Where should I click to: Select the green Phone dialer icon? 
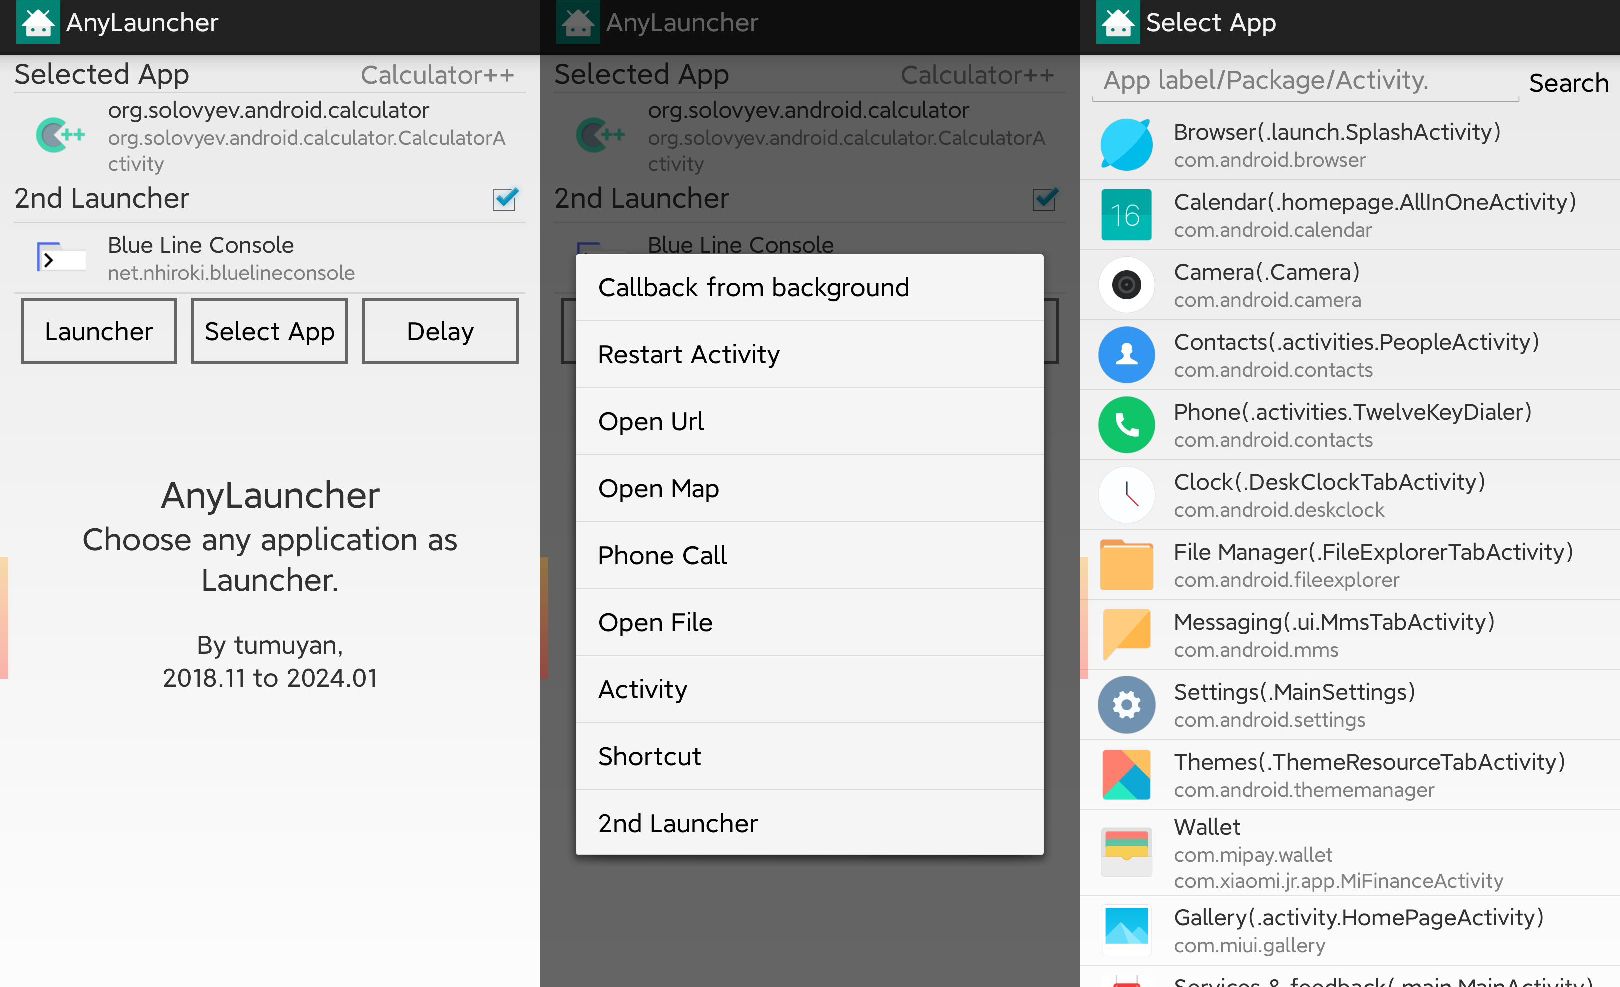[x=1126, y=425]
